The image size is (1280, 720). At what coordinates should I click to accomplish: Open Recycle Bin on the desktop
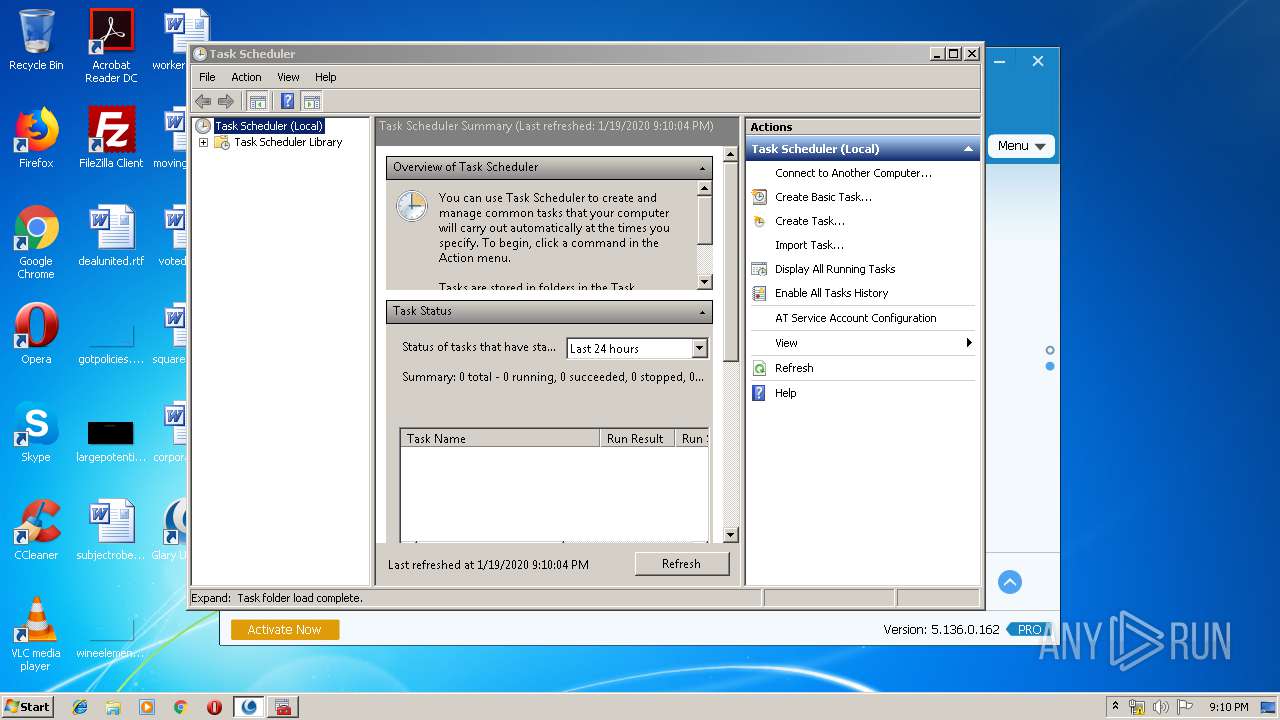click(x=36, y=40)
